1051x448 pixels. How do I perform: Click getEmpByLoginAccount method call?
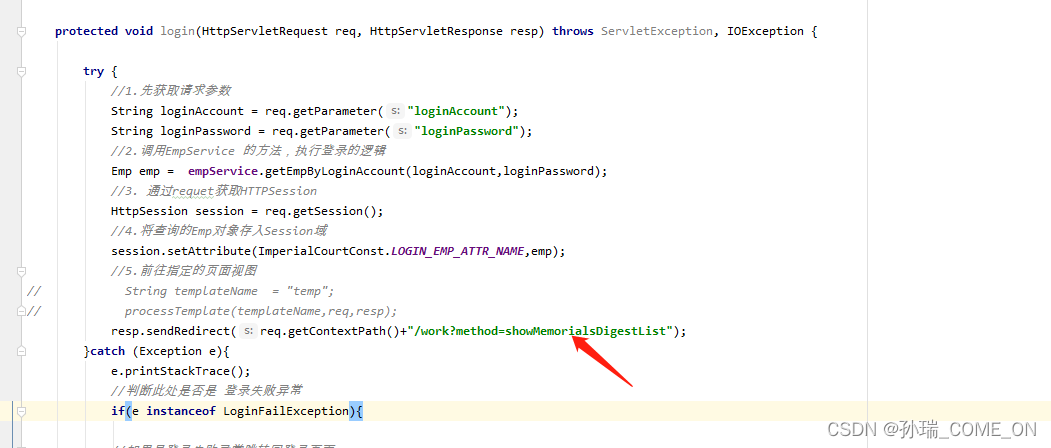[x=335, y=171]
